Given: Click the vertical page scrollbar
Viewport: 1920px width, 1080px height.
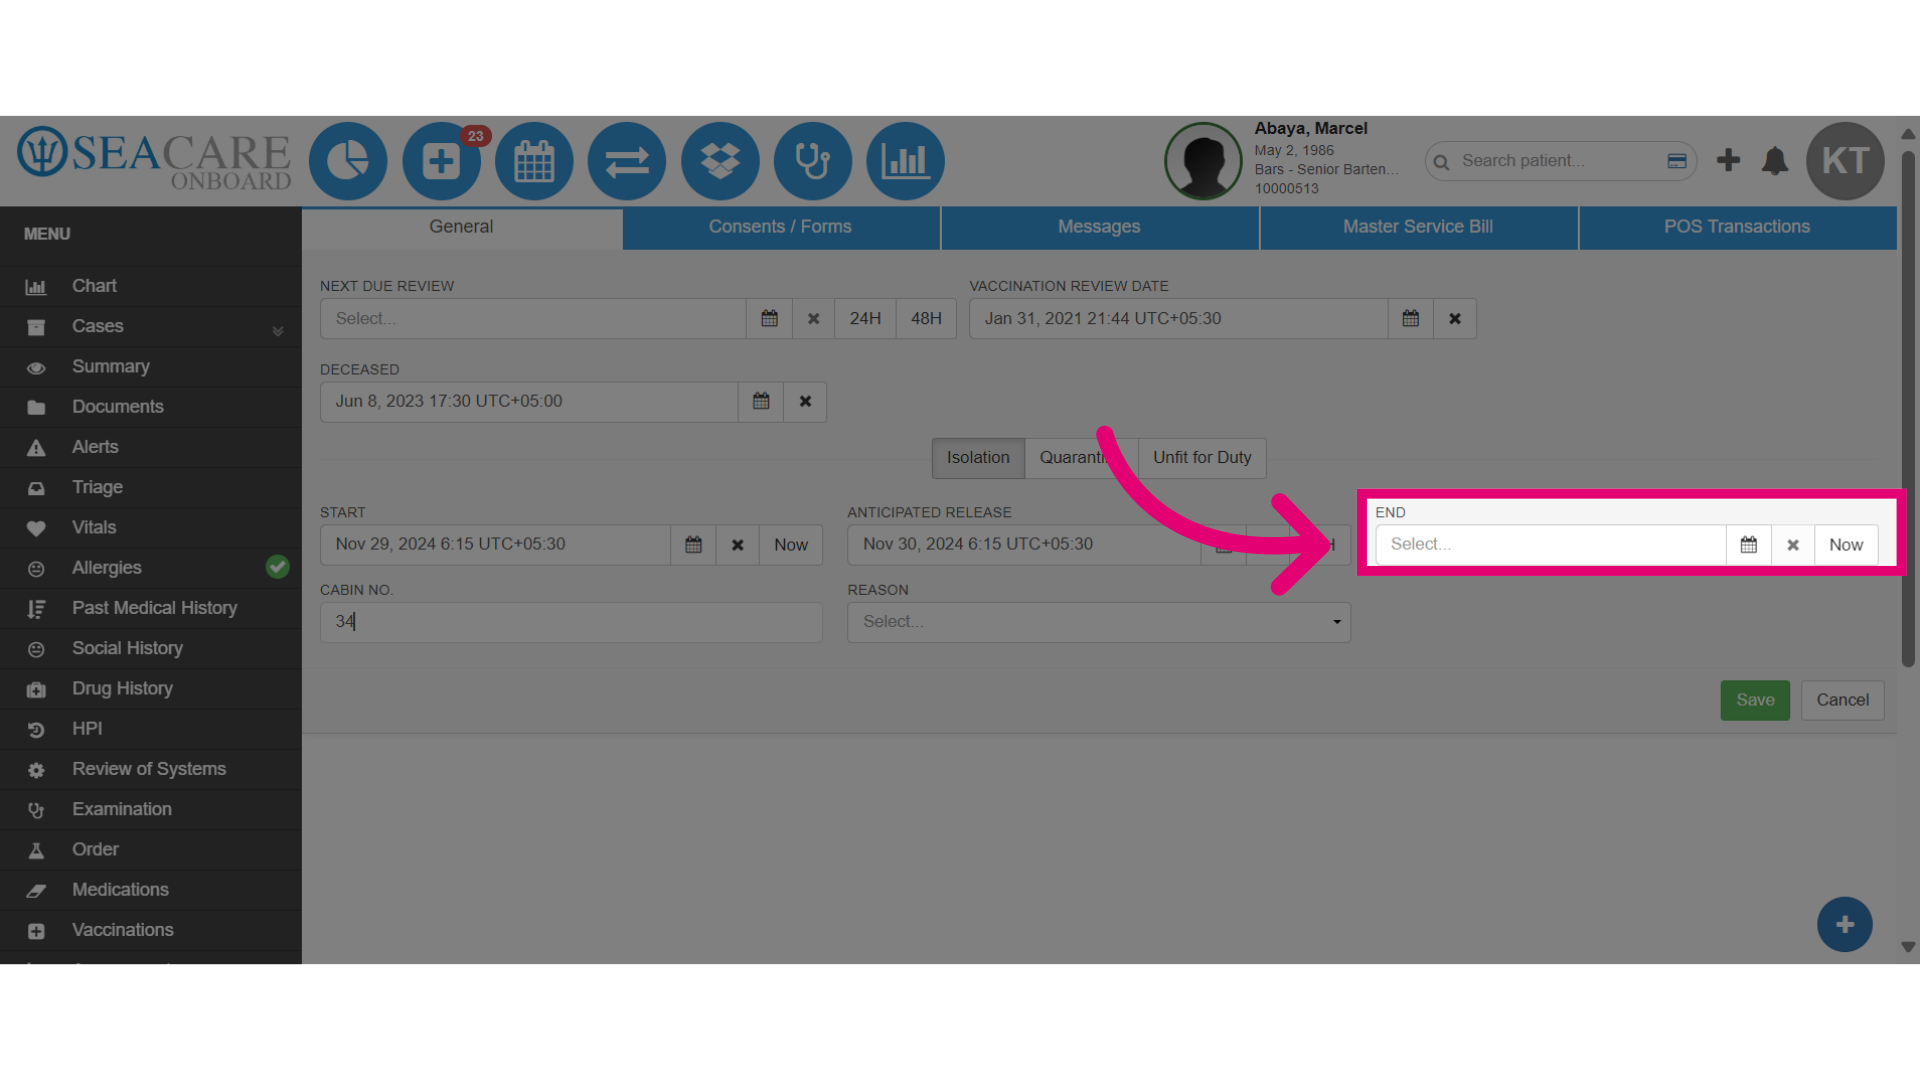Looking at the screenshot, I should click(x=1908, y=408).
